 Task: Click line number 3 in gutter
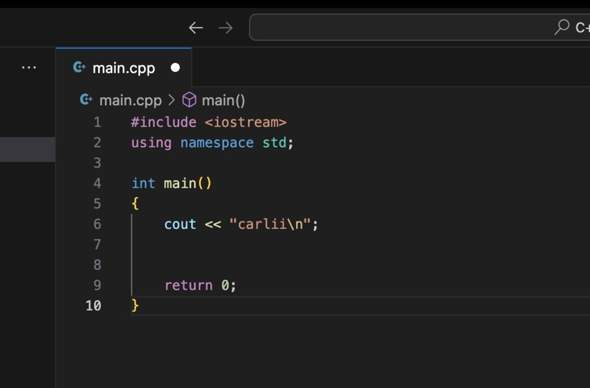point(97,163)
